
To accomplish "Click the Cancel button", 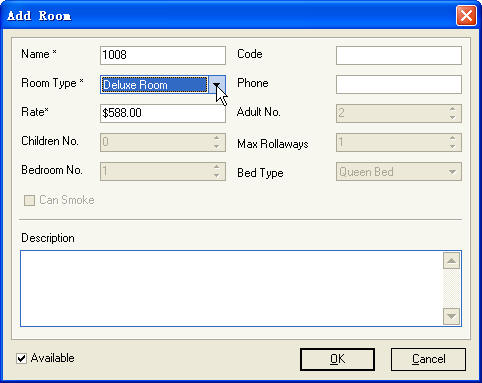I will 428,359.
